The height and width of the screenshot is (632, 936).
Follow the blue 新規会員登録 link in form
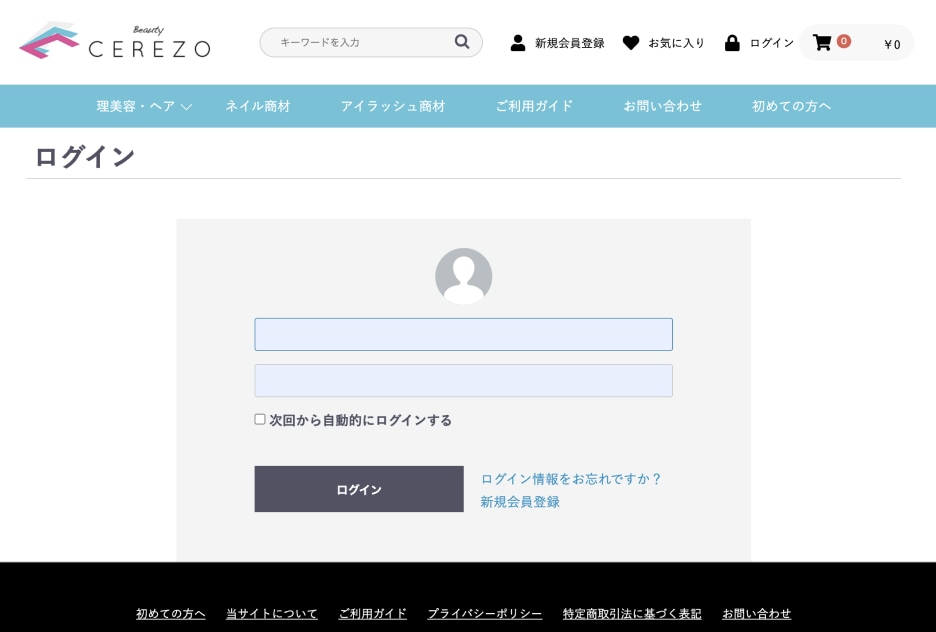tap(520, 502)
